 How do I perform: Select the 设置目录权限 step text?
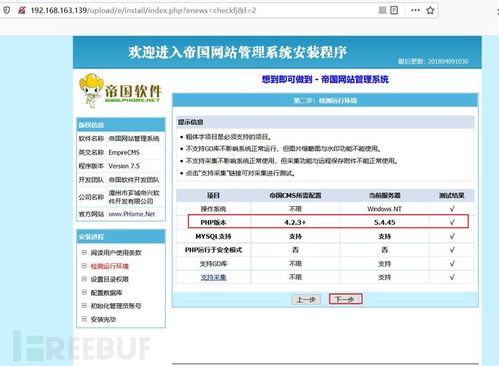point(110,279)
